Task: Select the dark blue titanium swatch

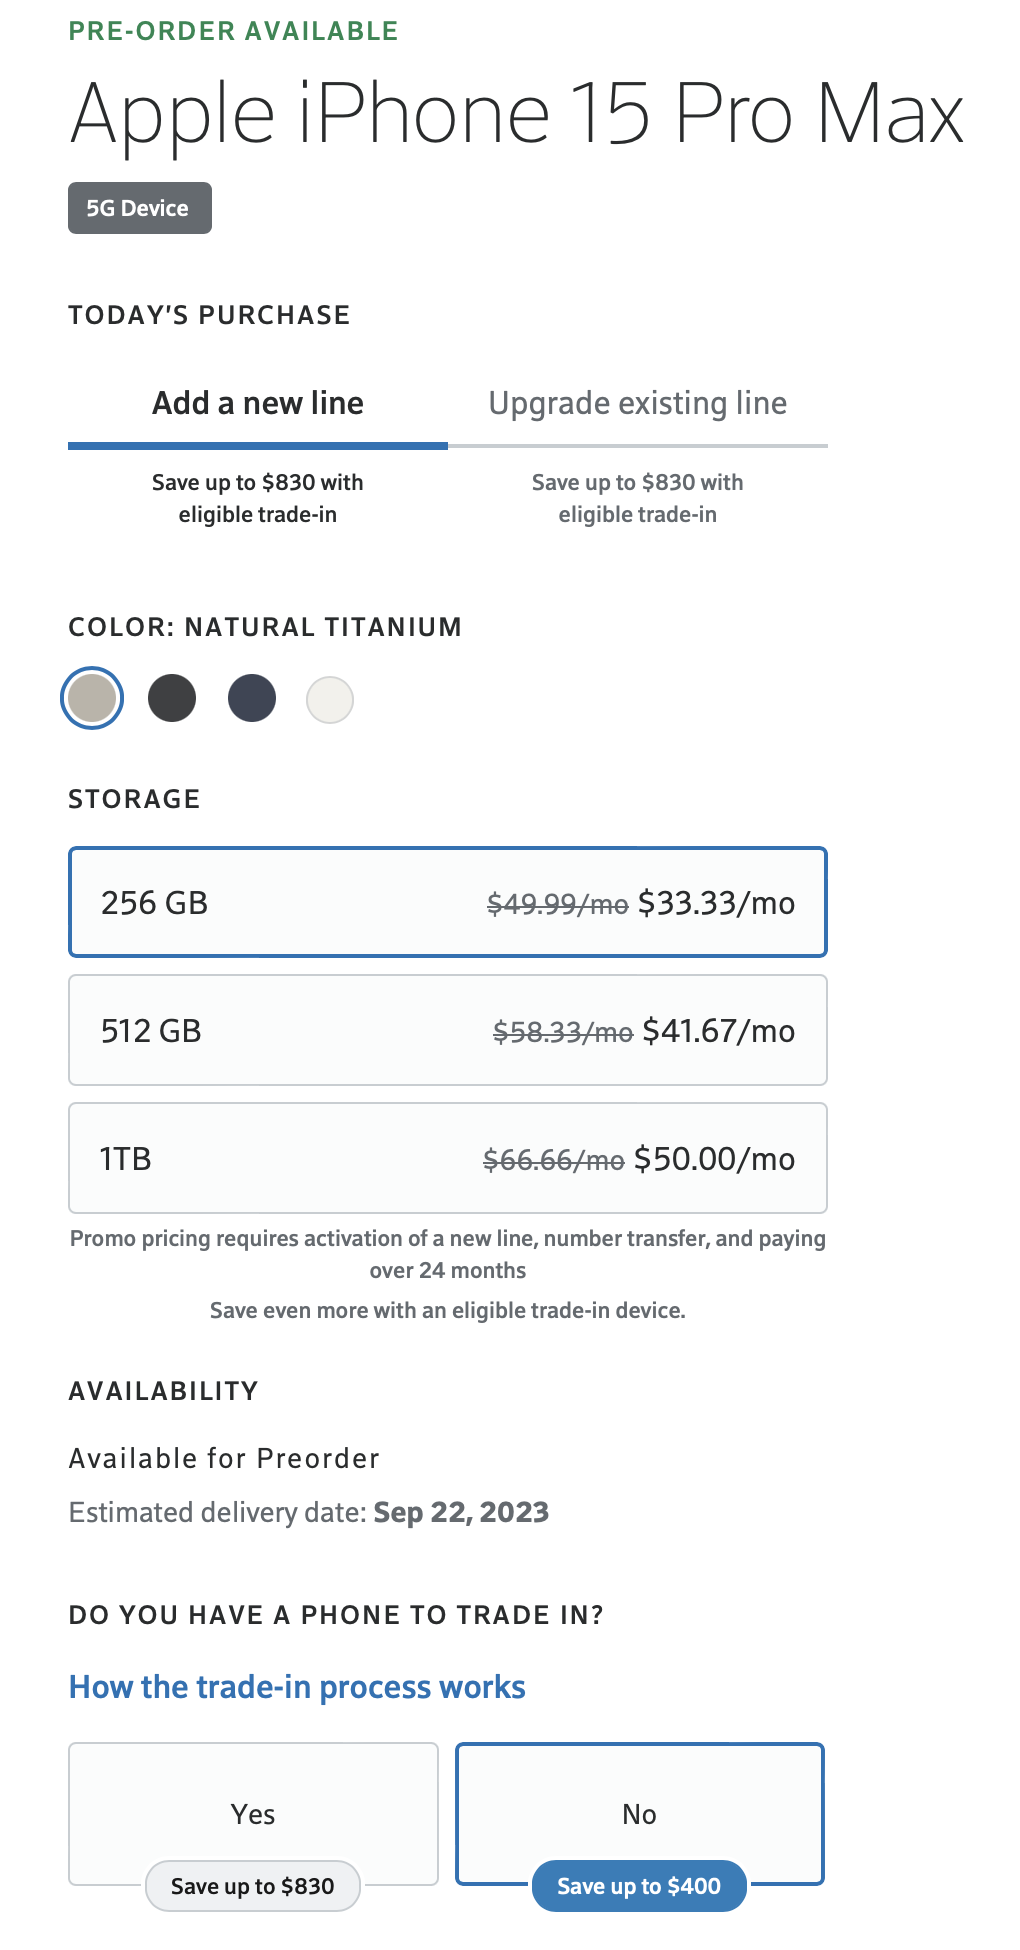Action: click(x=252, y=698)
